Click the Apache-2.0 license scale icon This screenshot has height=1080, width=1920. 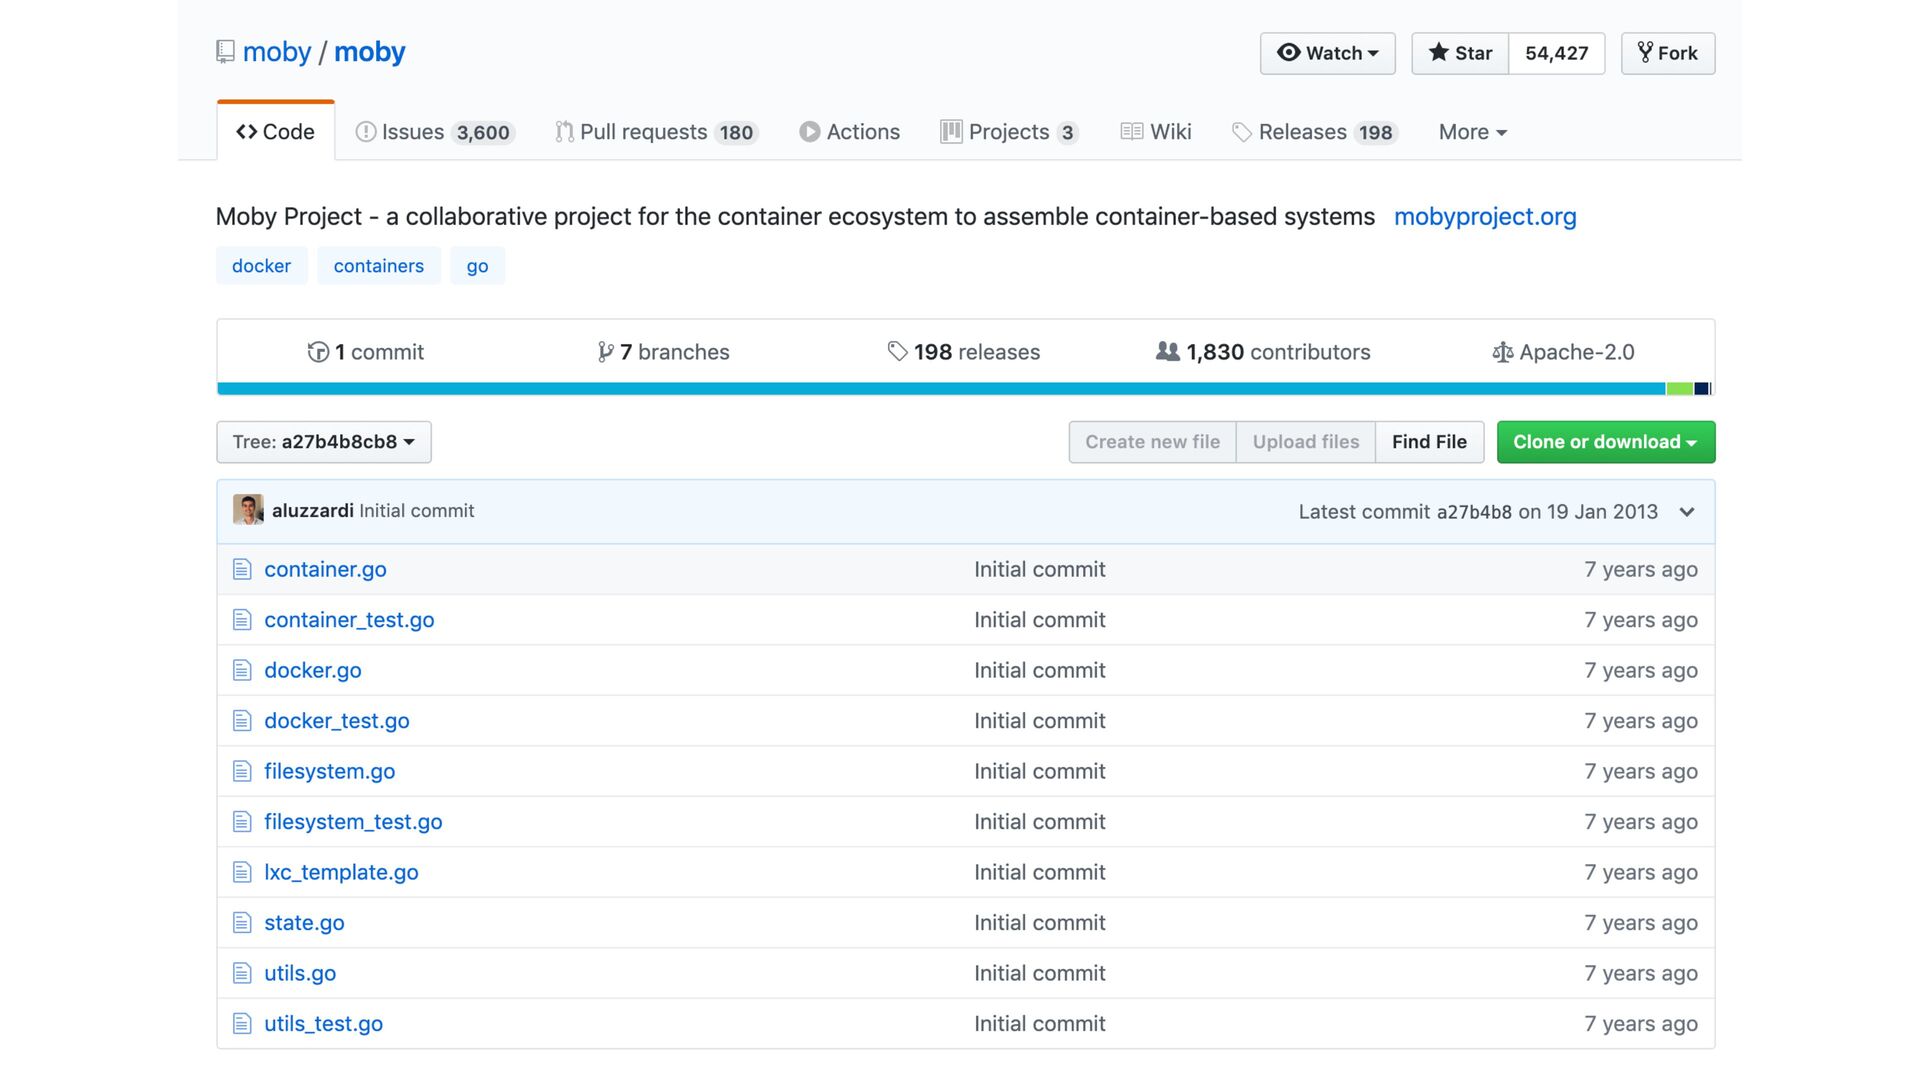pos(1502,352)
